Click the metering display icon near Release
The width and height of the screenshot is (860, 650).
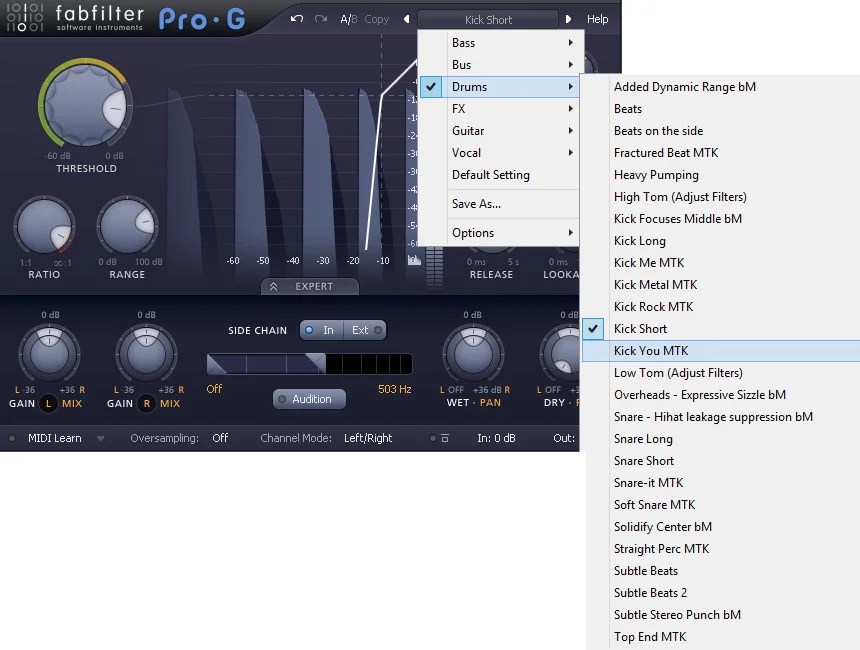click(416, 258)
